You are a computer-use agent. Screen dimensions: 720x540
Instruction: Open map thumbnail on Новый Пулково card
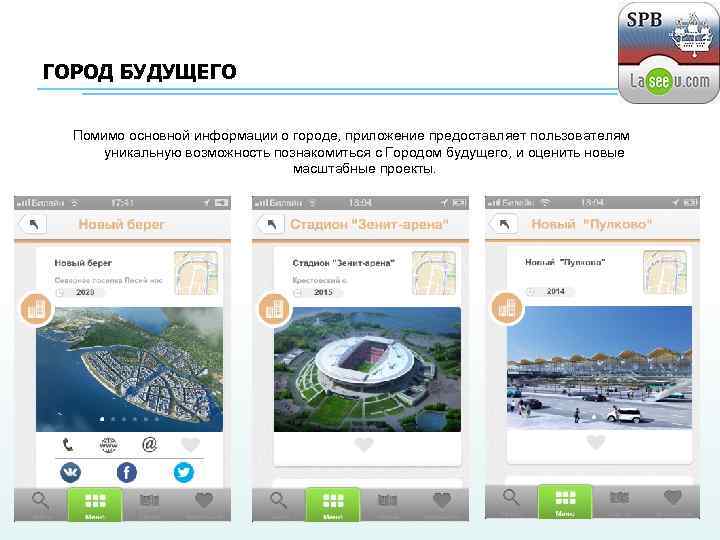(665, 272)
